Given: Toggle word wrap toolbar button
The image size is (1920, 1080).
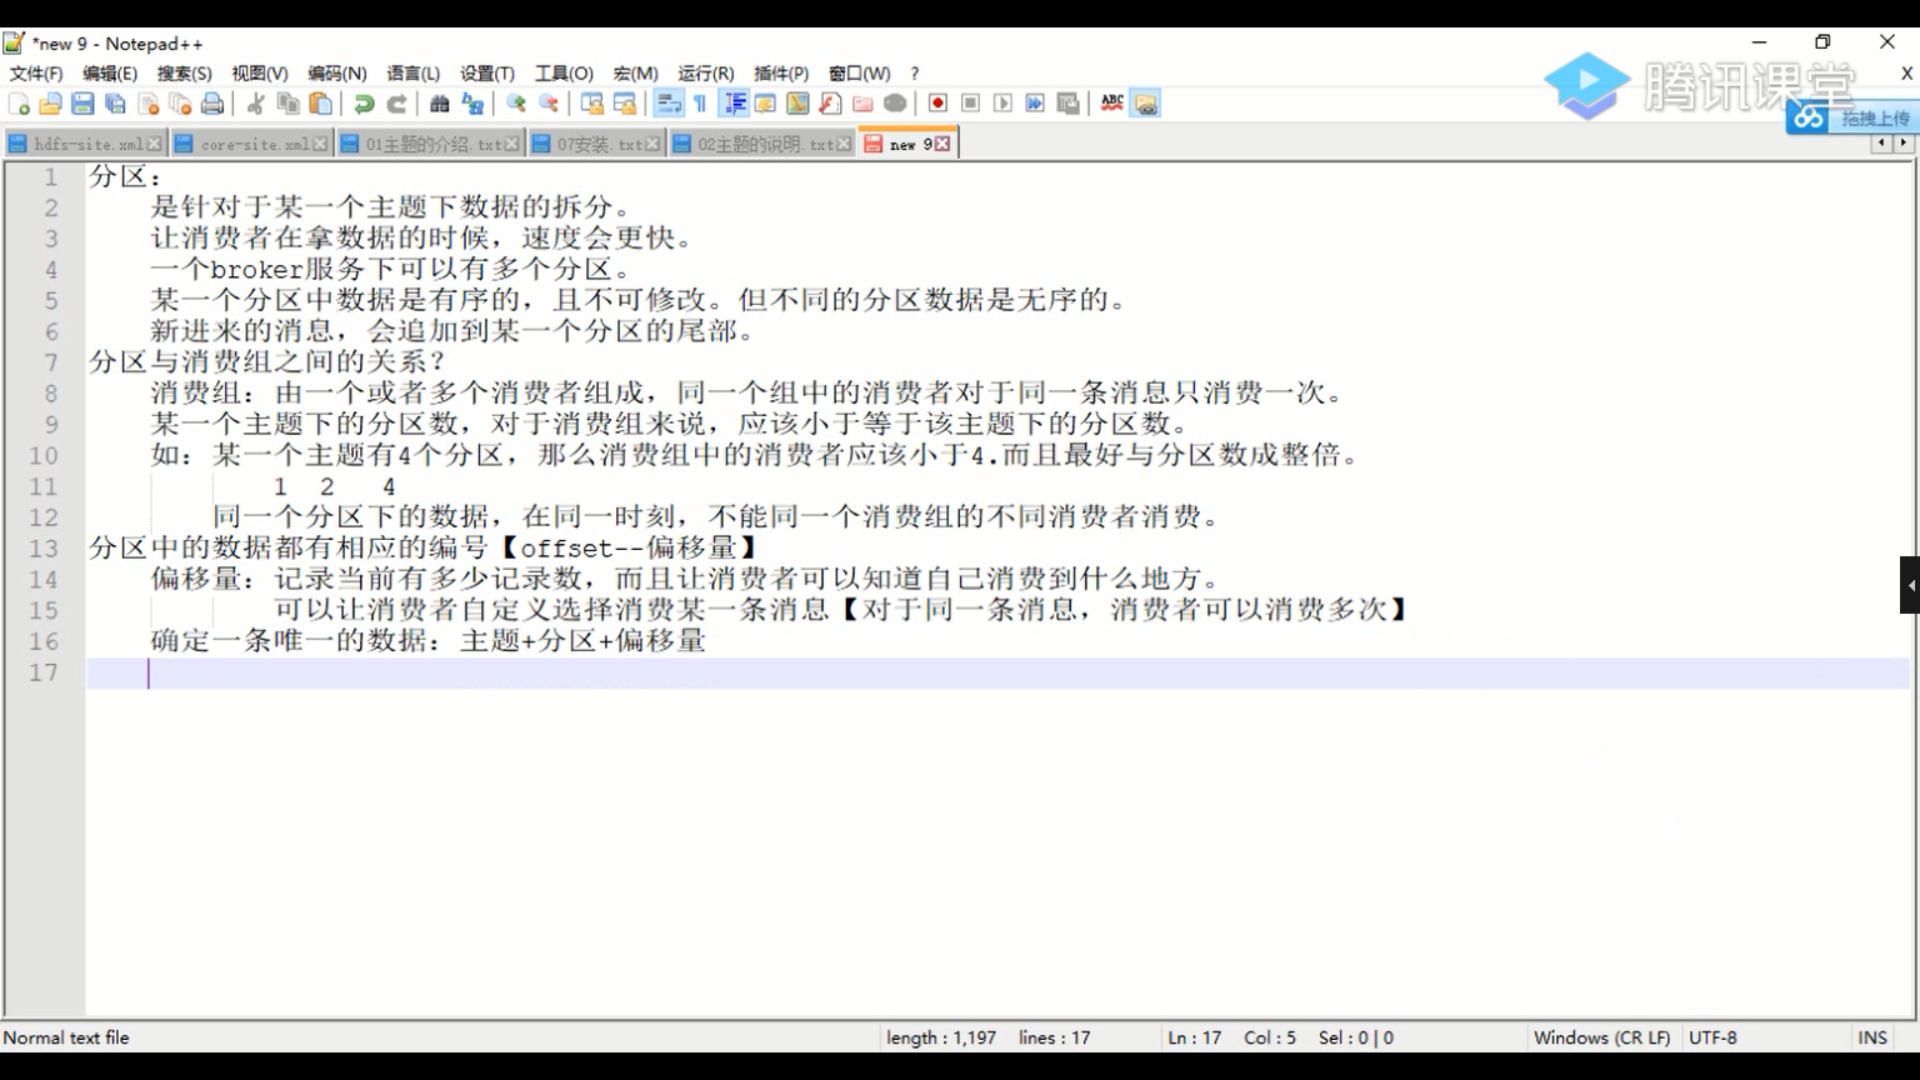Looking at the screenshot, I should pos(669,104).
